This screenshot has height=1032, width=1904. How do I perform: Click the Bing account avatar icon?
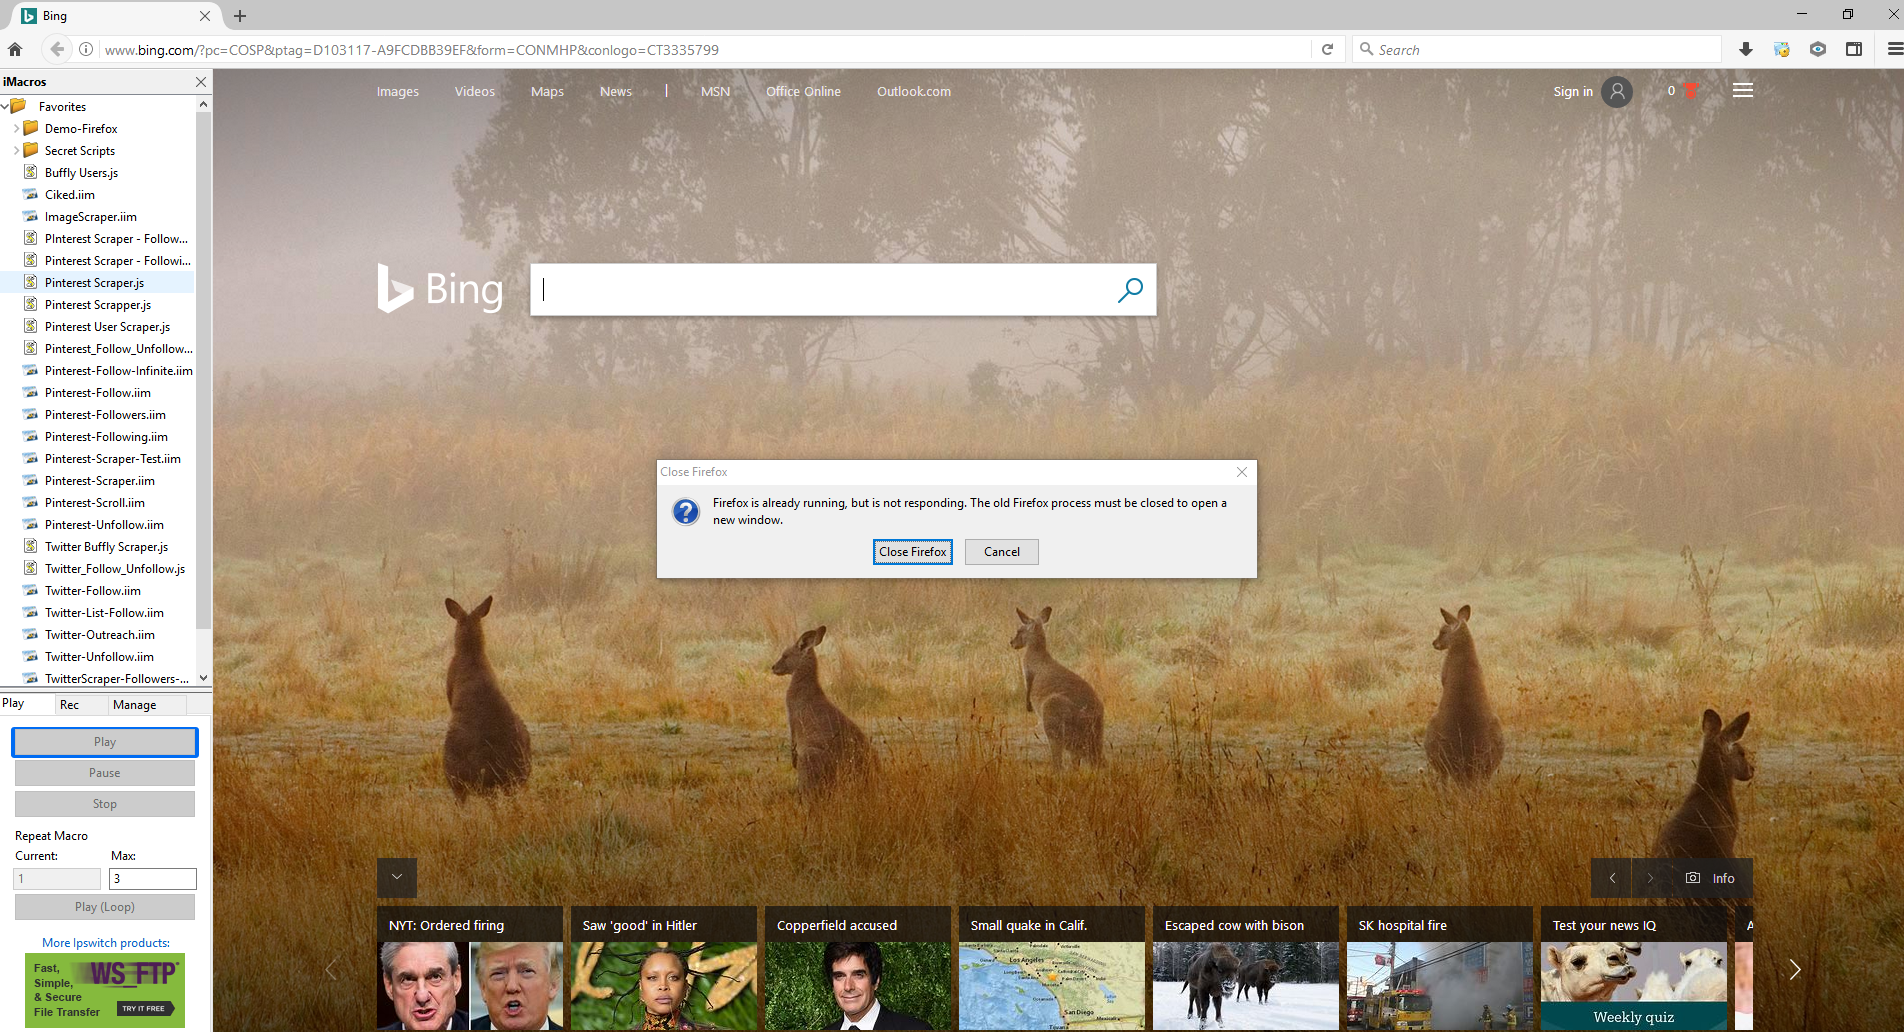click(x=1617, y=91)
